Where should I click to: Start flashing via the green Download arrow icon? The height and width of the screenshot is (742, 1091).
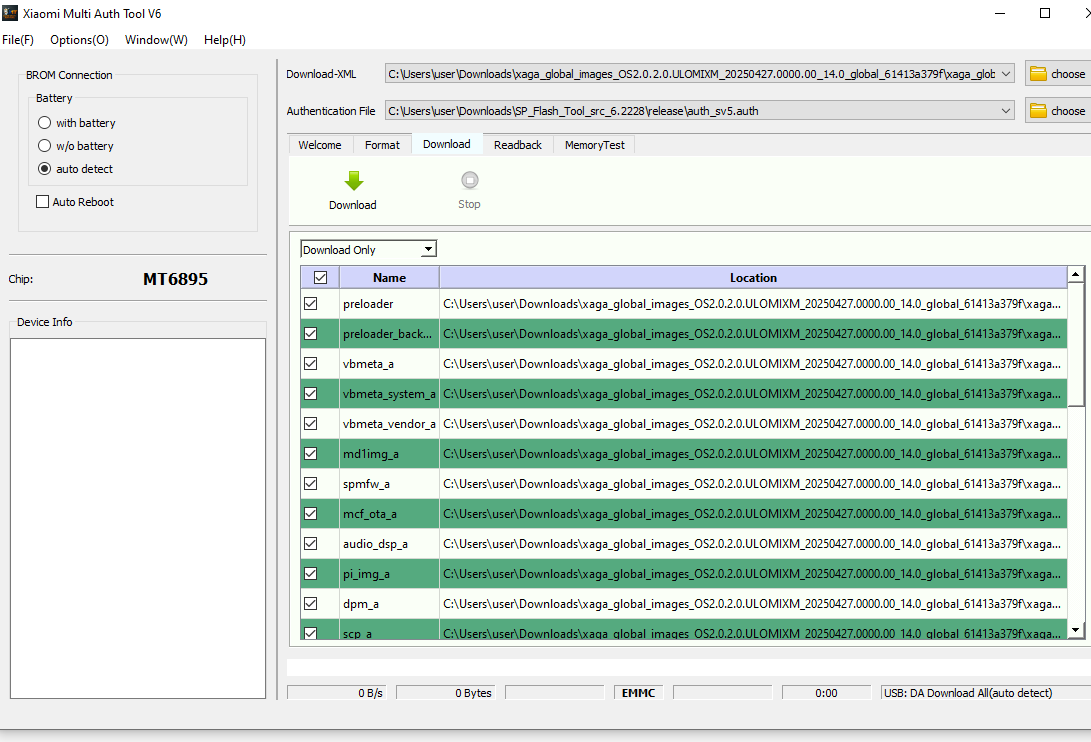tap(352, 182)
